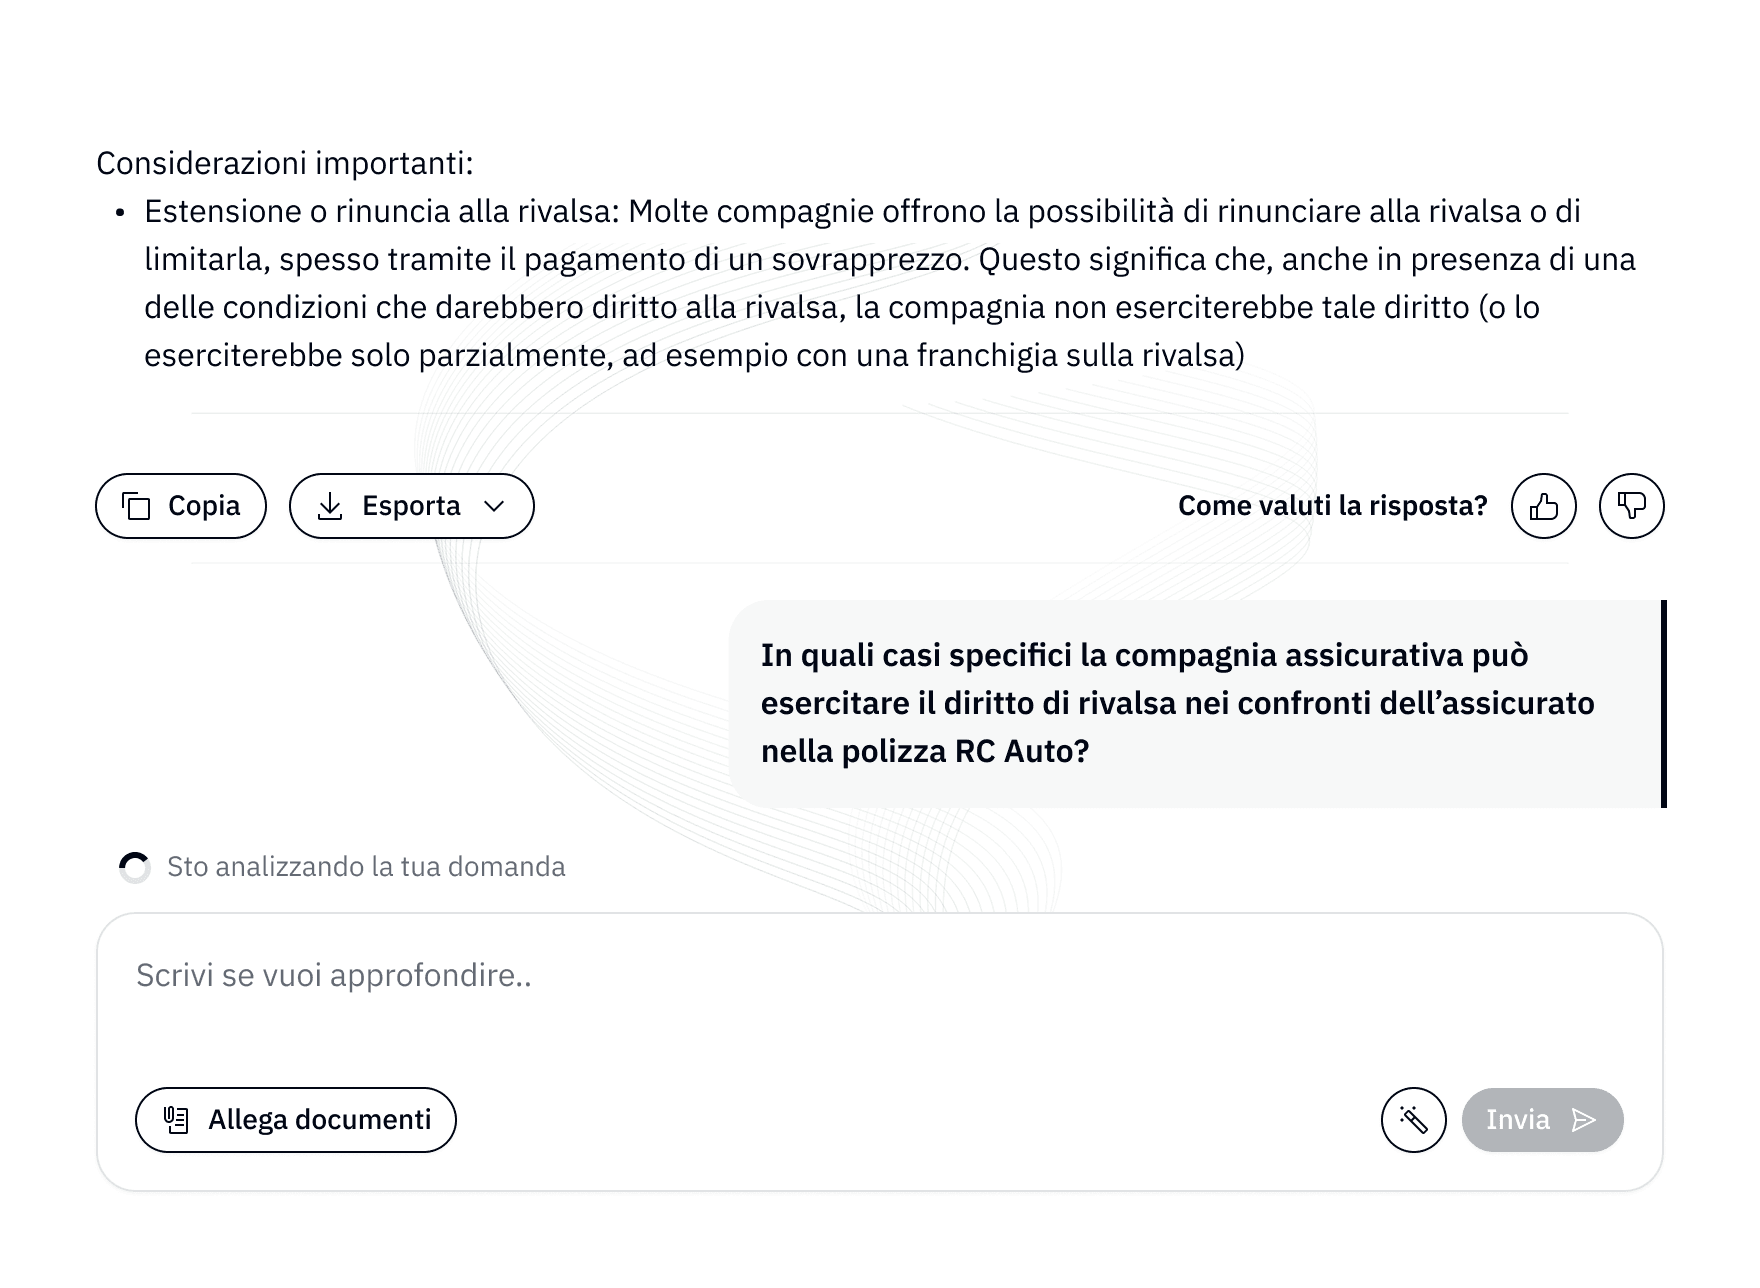Click the thumbs up icon to rate positively
Image resolution: width=1760 pixels, height=1288 pixels.
[1541, 506]
